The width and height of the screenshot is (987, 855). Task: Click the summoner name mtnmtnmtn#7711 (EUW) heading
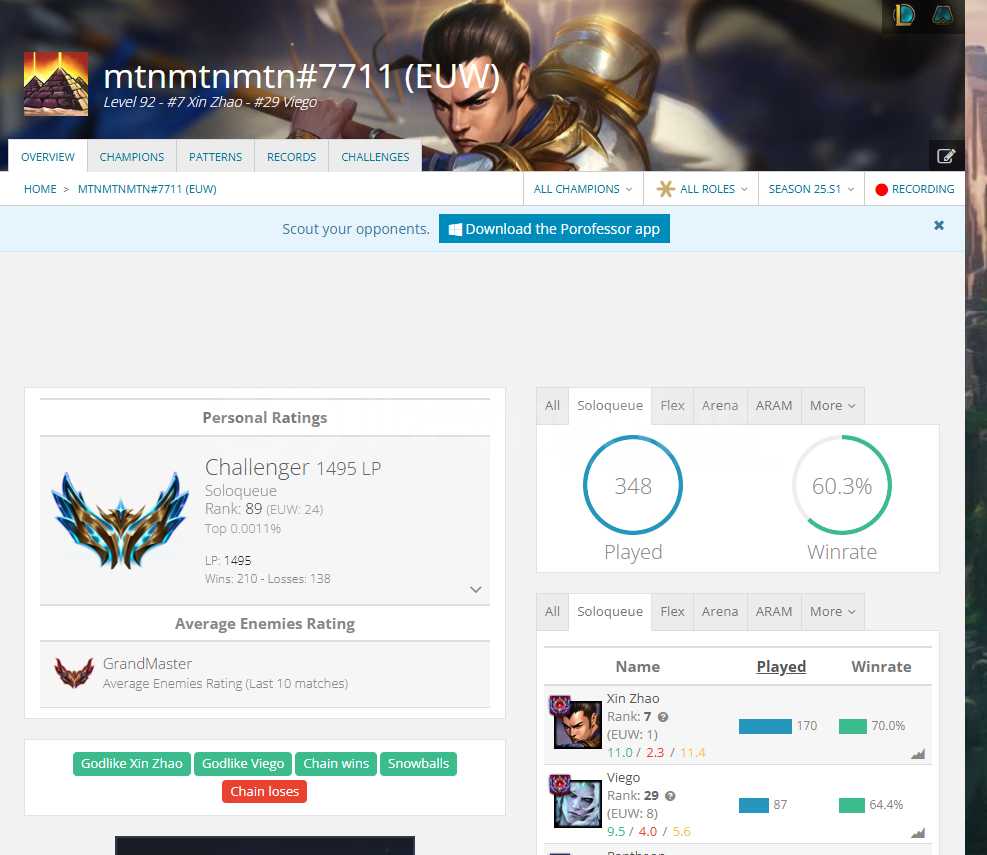pos(302,76)
